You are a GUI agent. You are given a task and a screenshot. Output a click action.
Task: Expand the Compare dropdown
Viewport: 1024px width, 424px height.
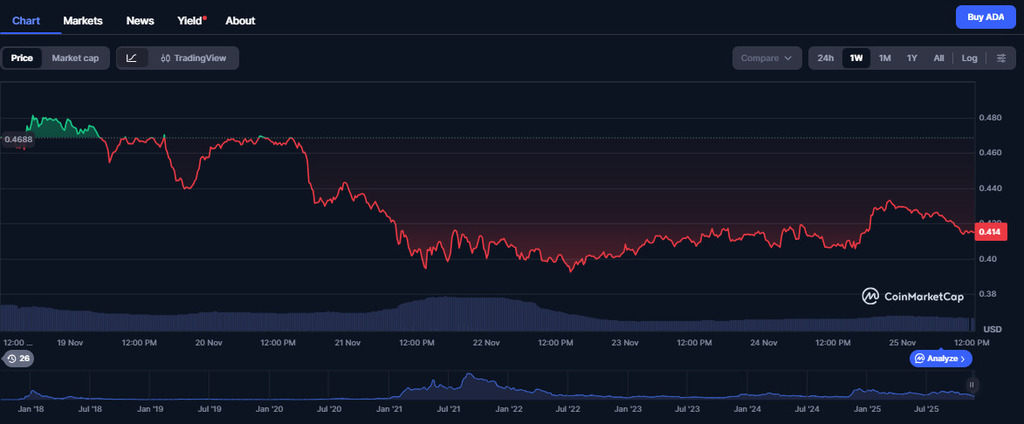click(767, 58)
